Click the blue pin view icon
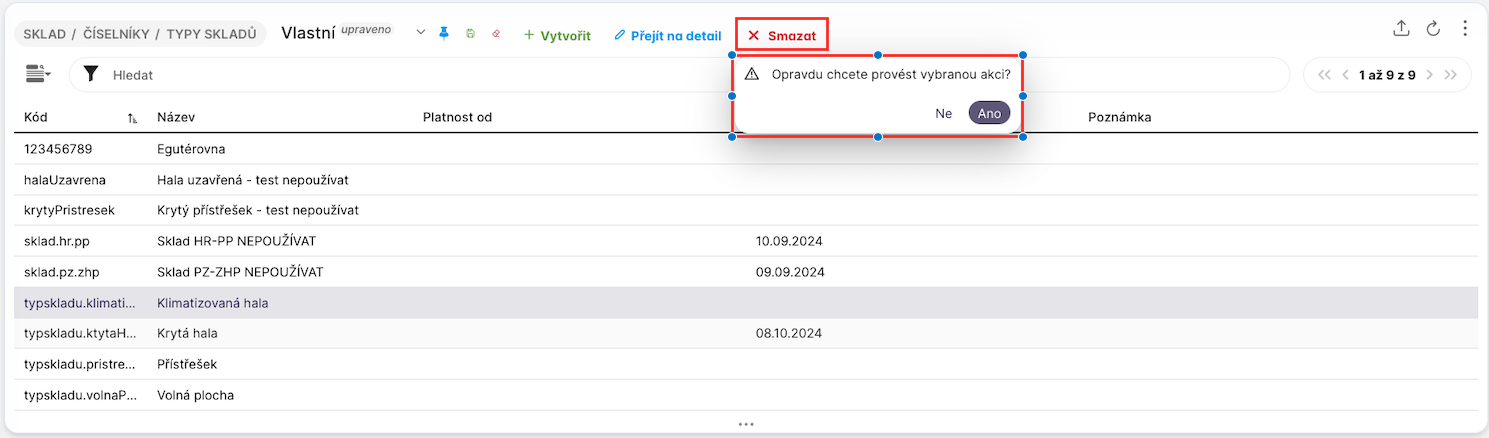Viewport: 1489px width, 438px height. click(445, 34)
